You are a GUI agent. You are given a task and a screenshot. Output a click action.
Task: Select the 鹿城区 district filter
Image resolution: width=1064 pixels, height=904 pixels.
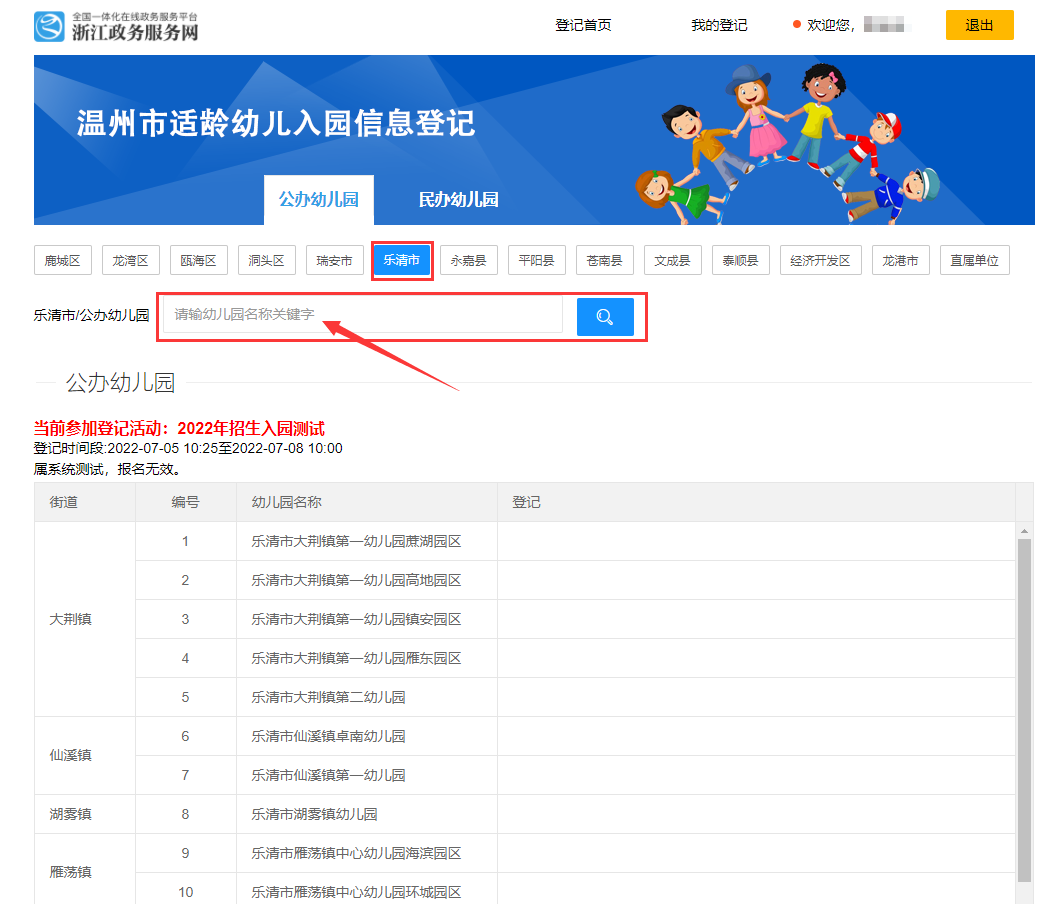click(x=63, y=260)
